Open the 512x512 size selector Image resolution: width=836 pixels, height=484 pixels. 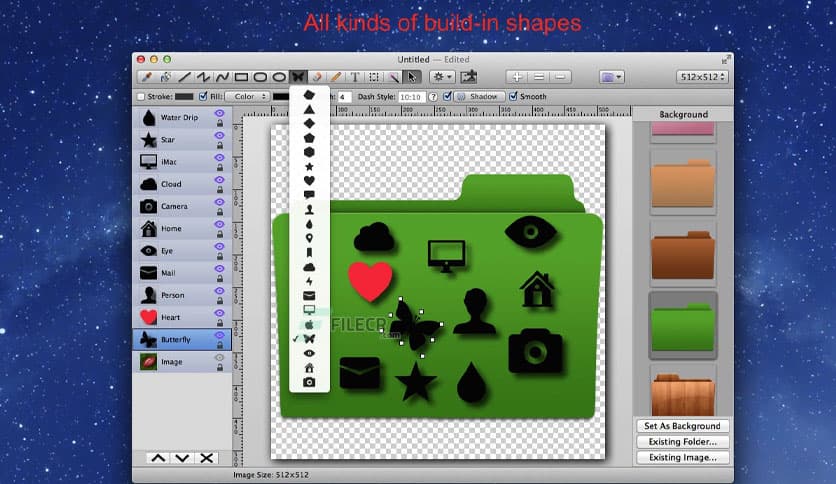702,77
